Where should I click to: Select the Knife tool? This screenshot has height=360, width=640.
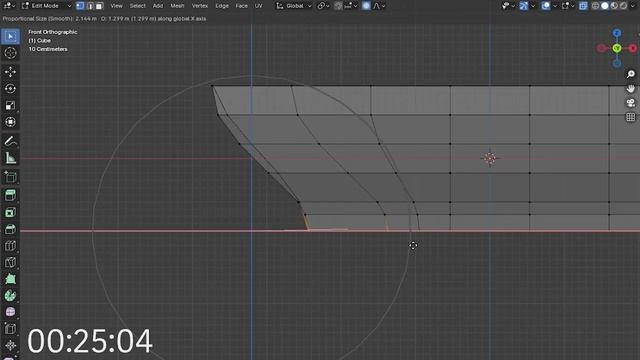10,262
